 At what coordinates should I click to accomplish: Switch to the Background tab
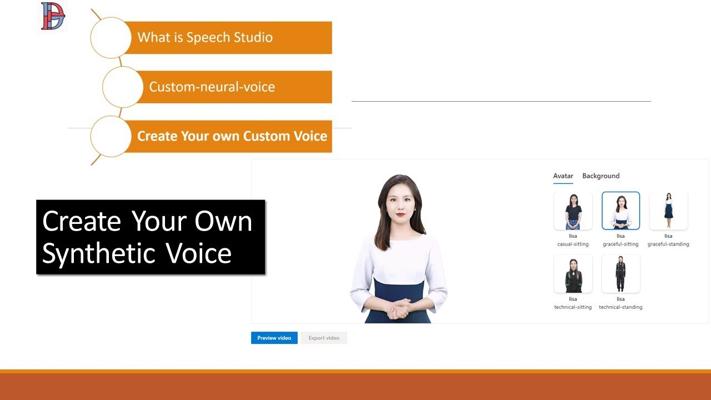click(x=601, y=176)
